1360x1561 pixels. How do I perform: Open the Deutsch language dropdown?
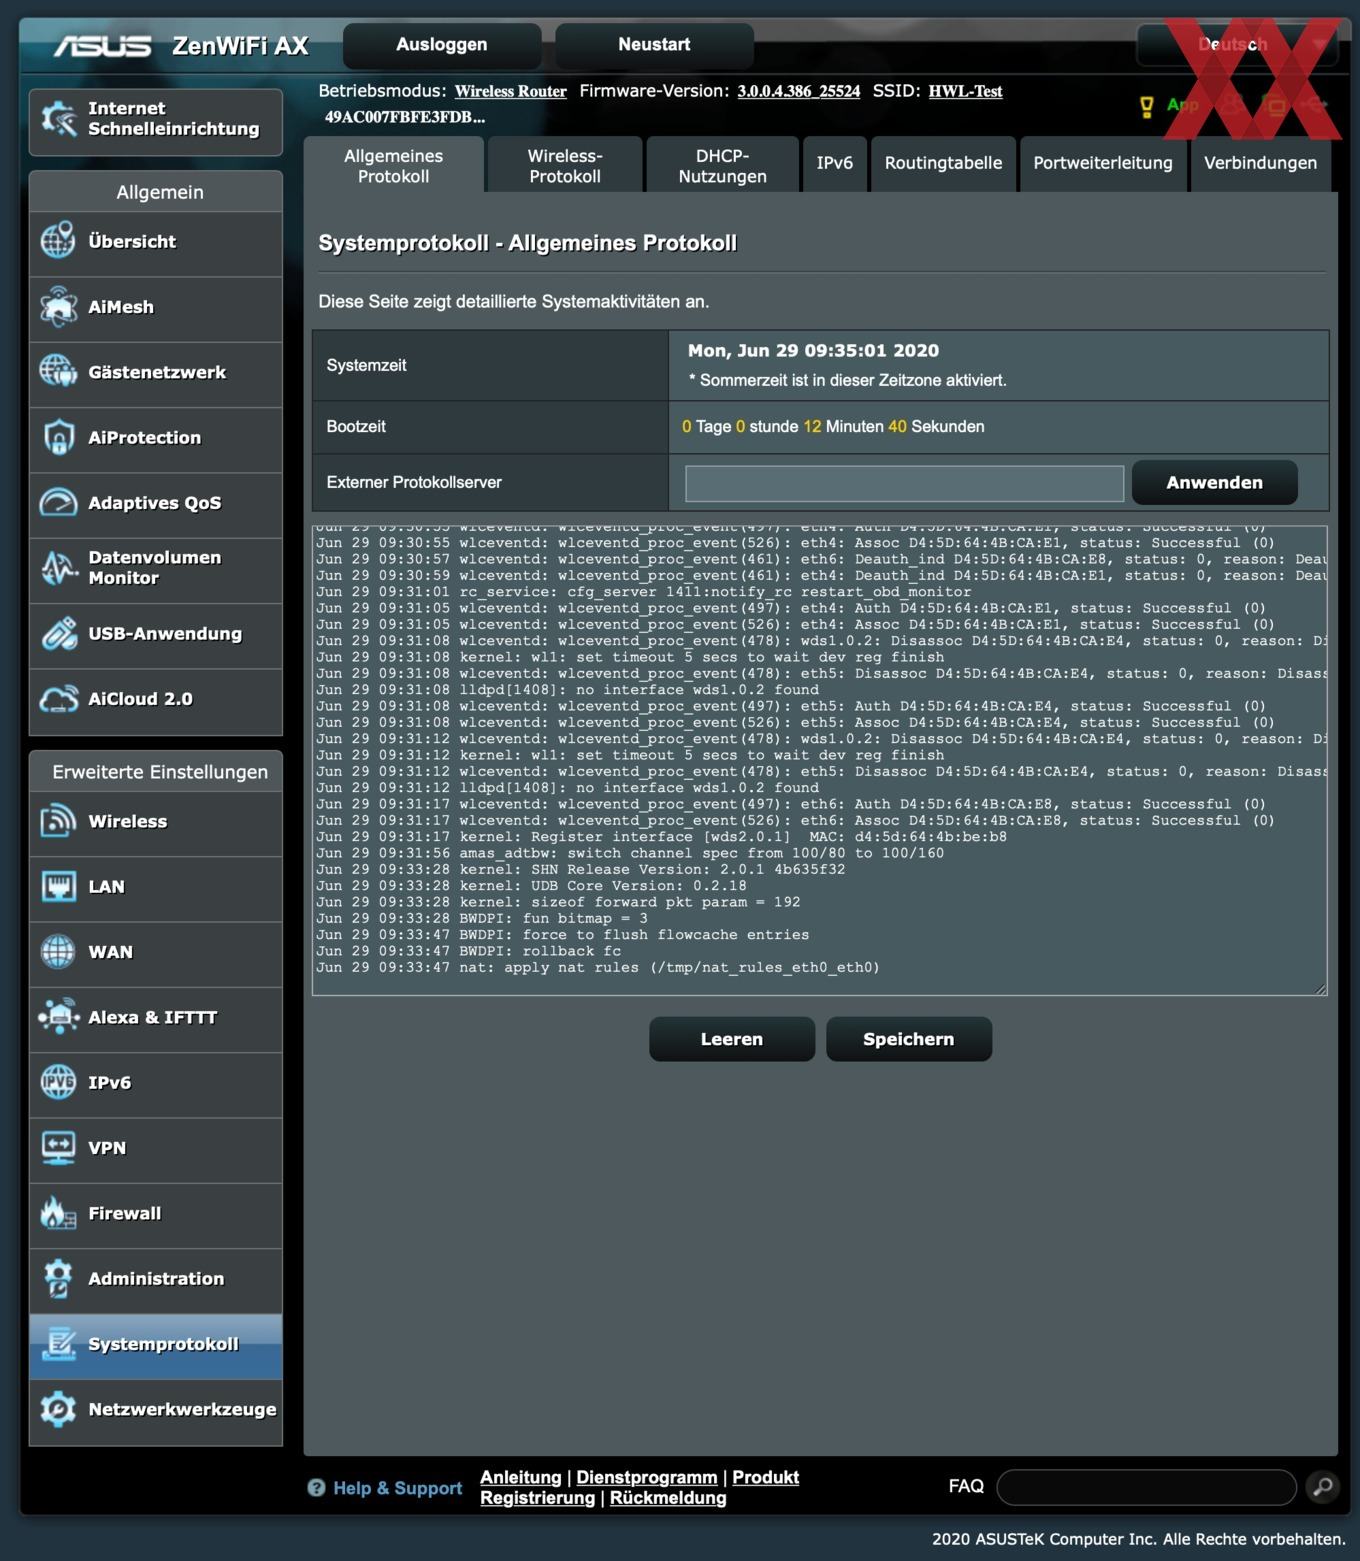(x=1238, y=45)
